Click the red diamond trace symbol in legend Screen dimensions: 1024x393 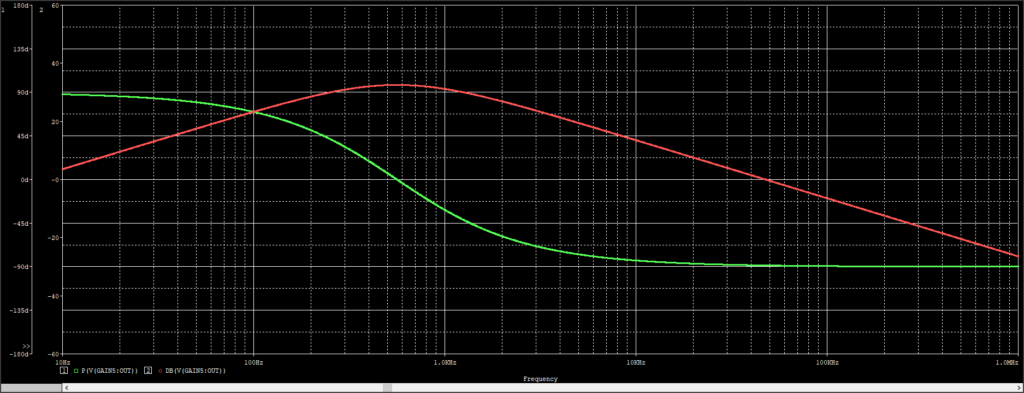click(x=160, y=371)
